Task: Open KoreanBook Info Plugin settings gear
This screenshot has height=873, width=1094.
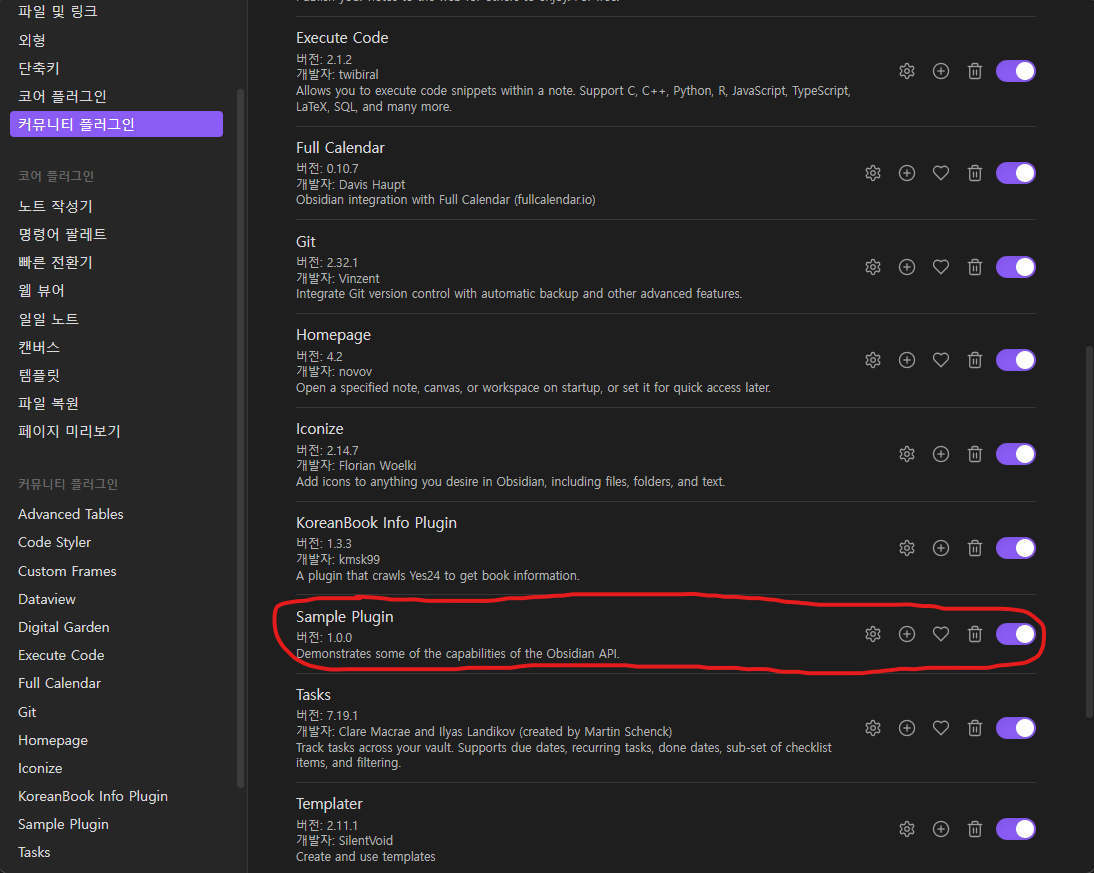Action: (x=906, y=548)
